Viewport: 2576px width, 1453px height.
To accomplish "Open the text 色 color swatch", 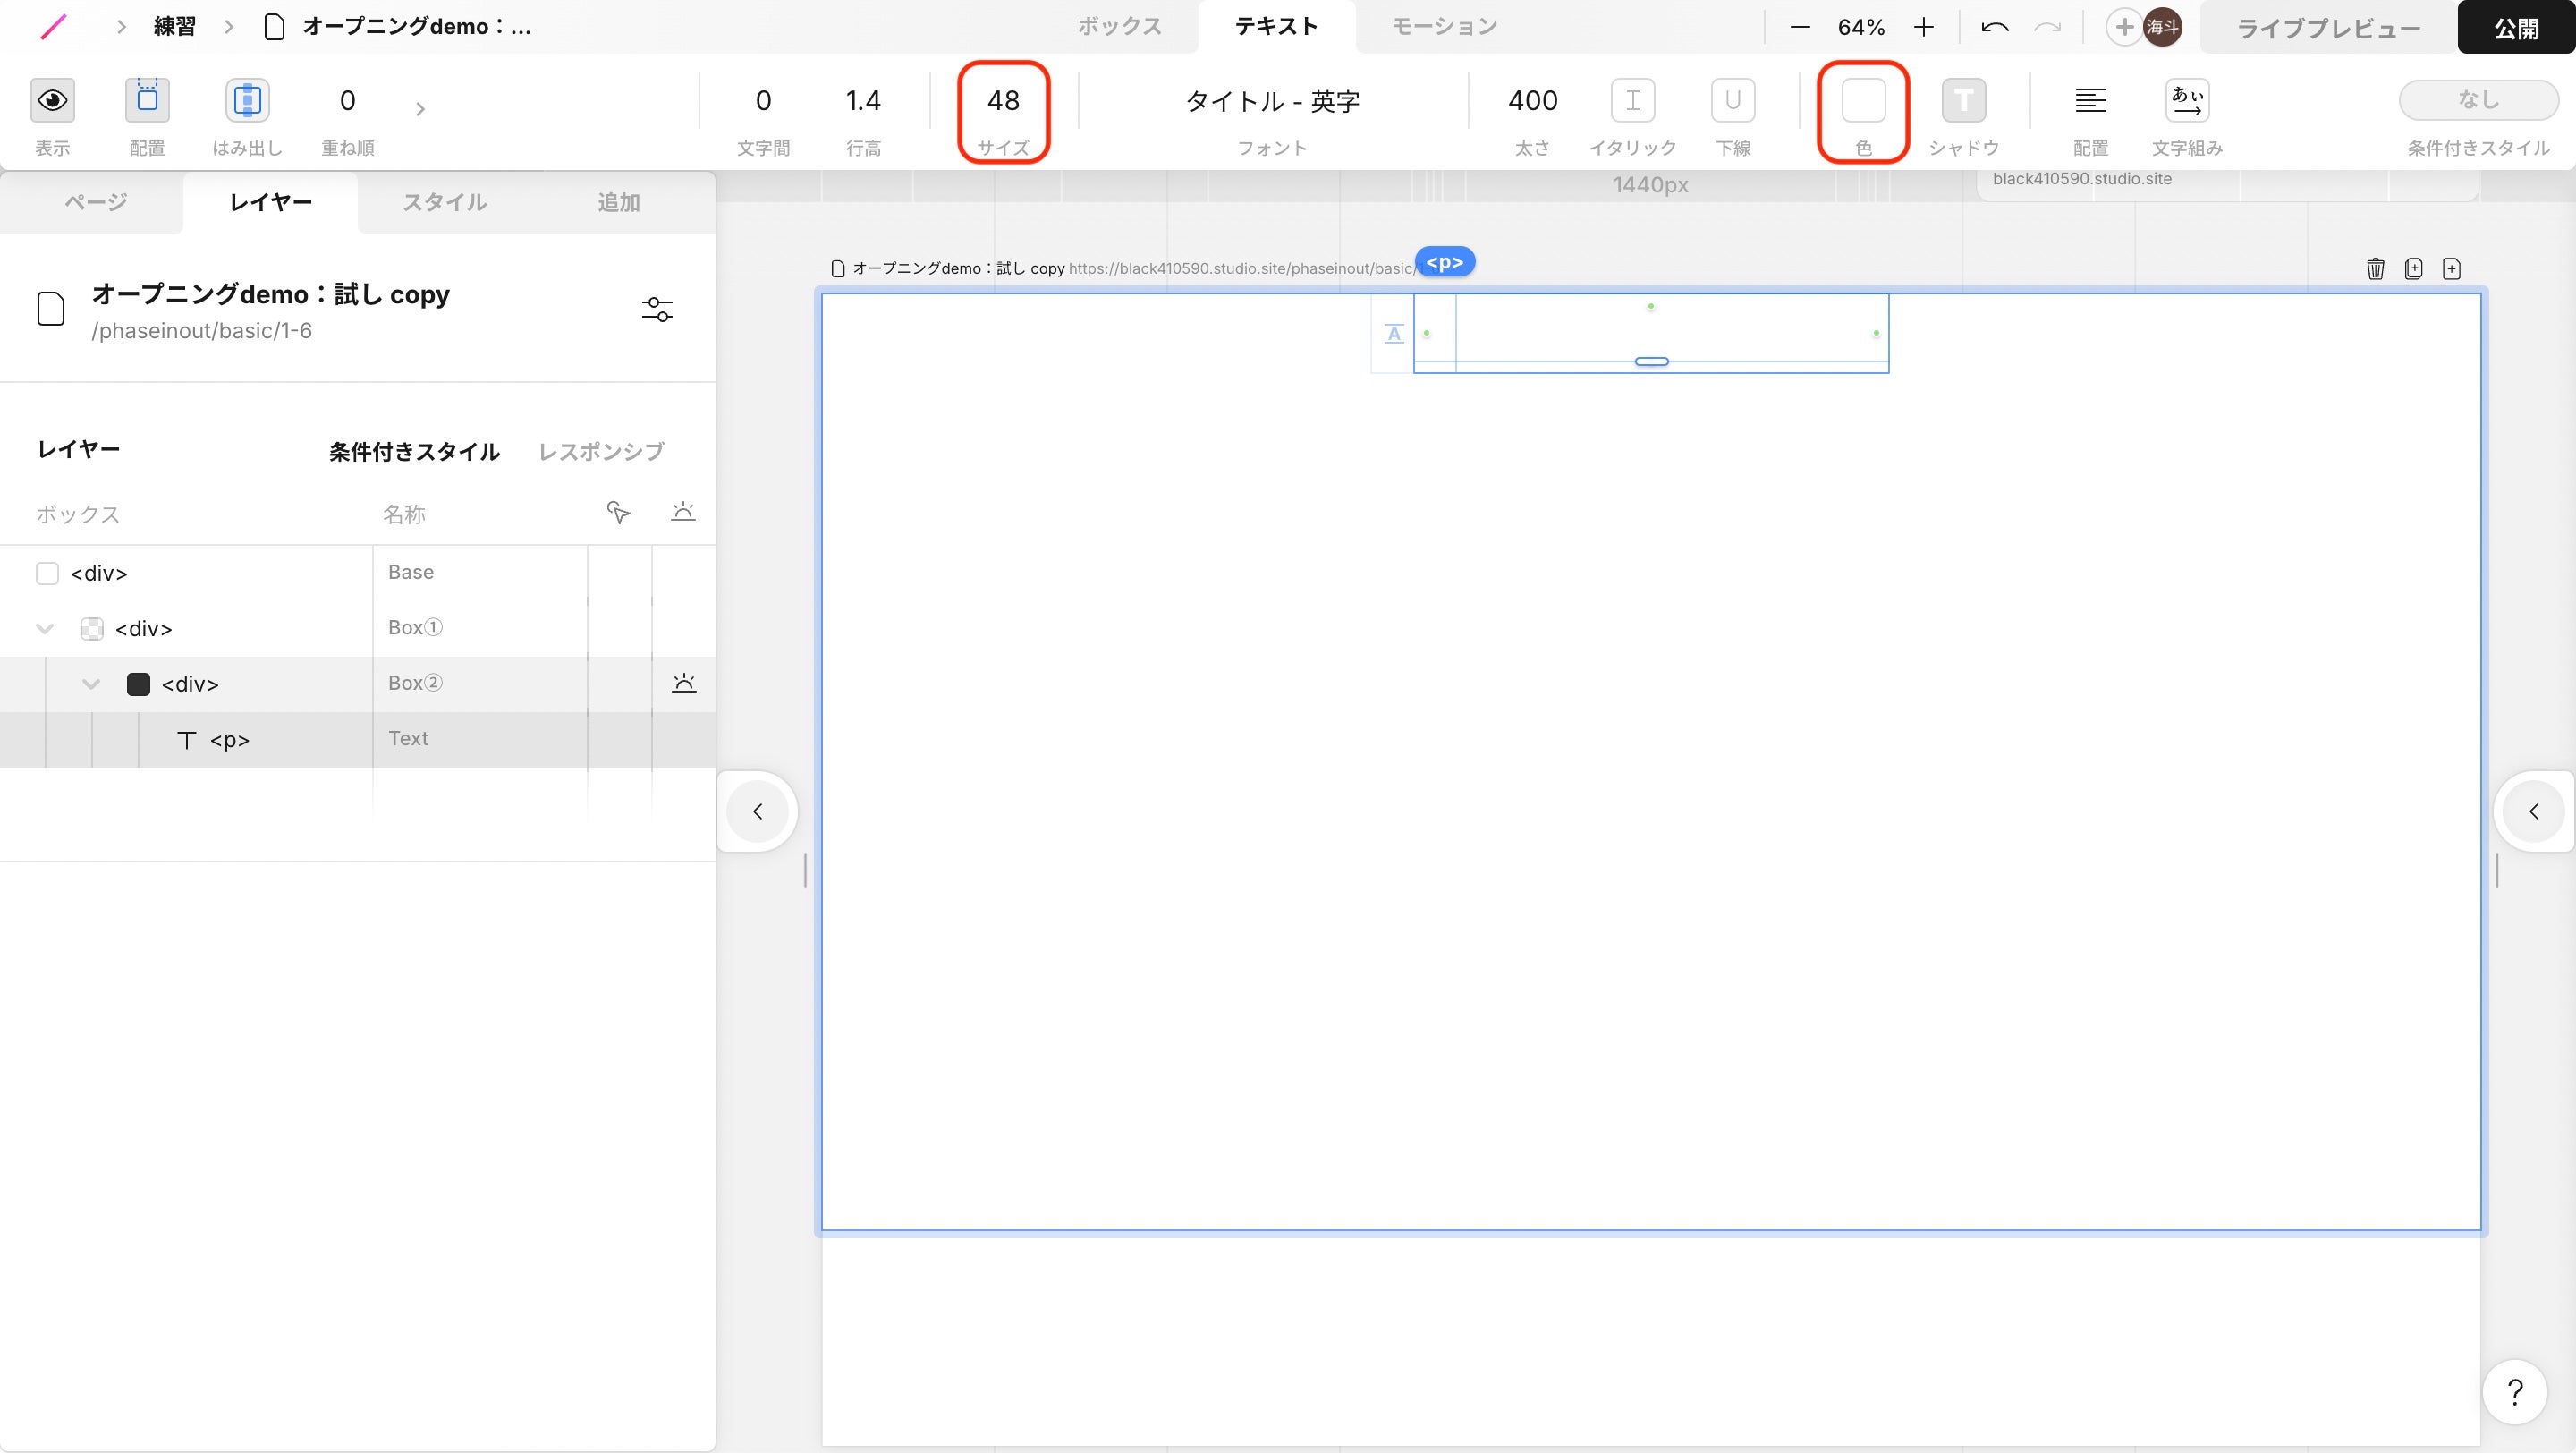I will tap(1863, 100).
